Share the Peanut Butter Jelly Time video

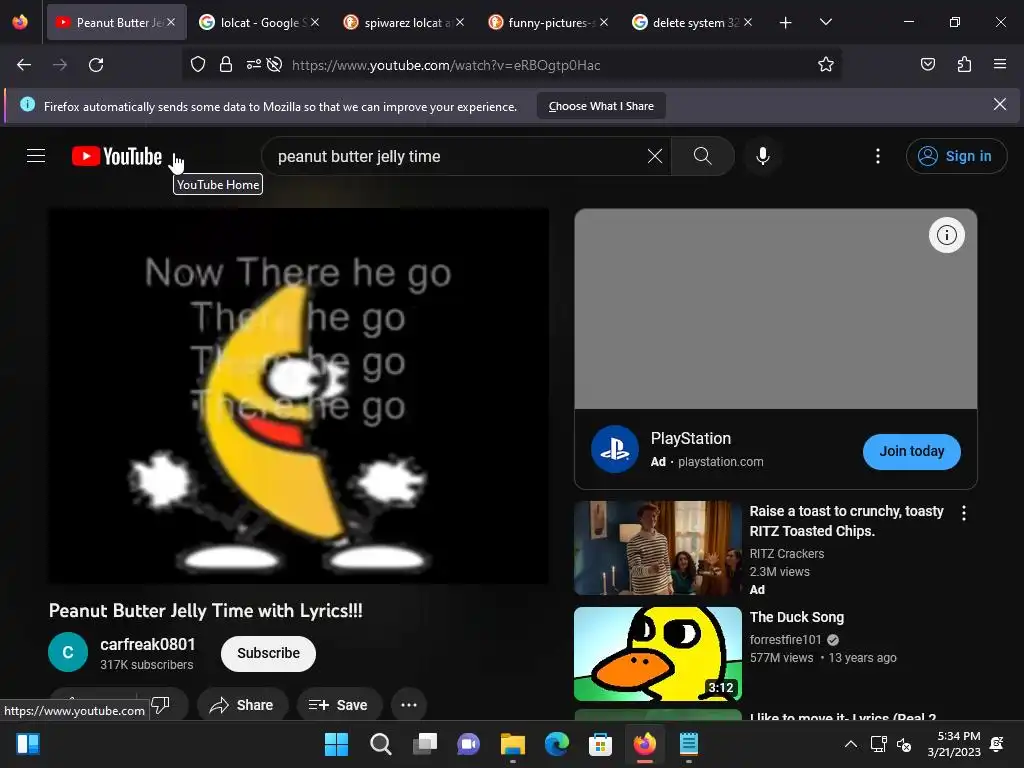click(x=242, y=705)
